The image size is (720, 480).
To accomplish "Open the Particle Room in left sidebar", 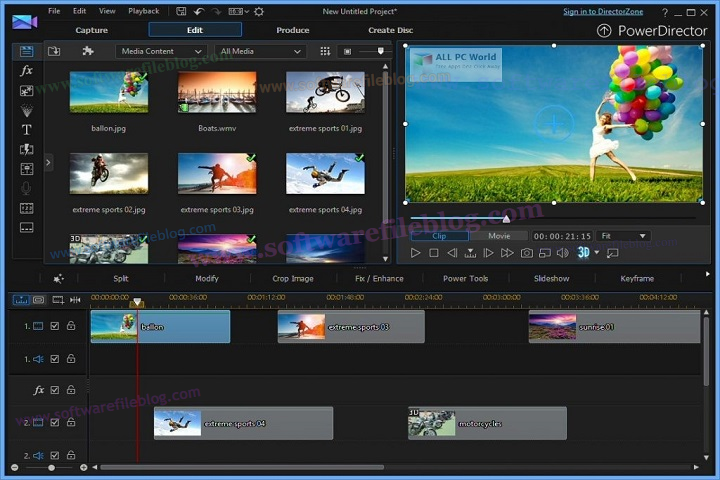I will [26, 110].
